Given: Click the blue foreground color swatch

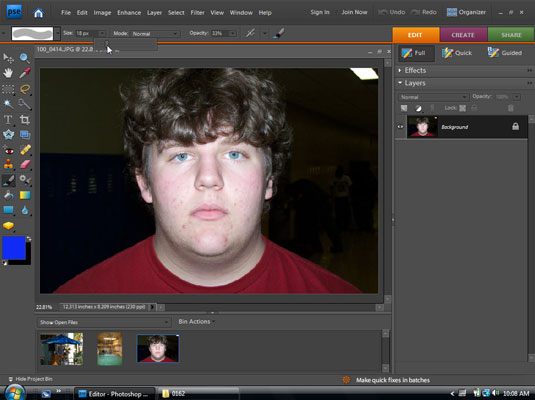Looking at the screenshot, I should pos(14,248).
